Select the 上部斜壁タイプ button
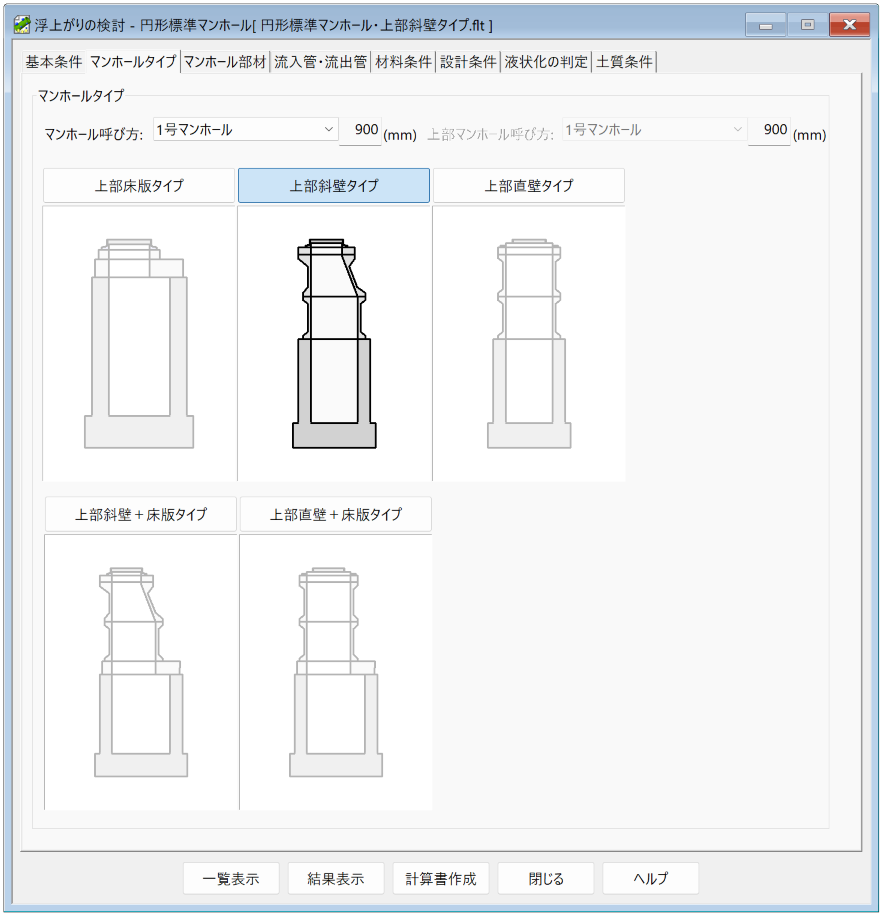This screenshot has height=916, width=881. tap(334, 186)
